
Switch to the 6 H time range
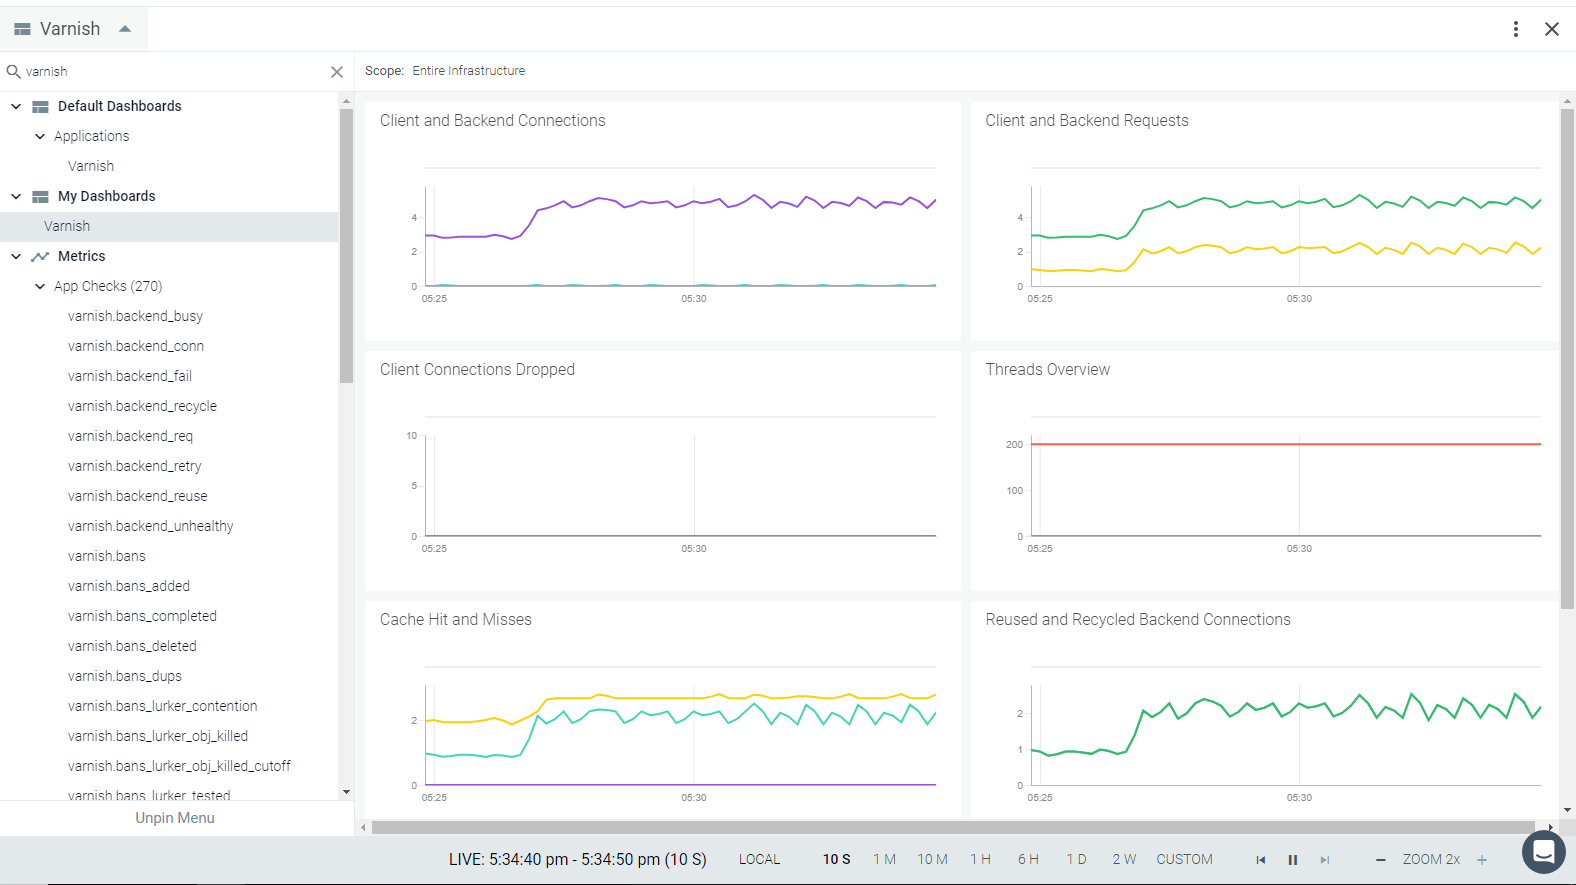pyautogui.click(x=1028, y=860)
